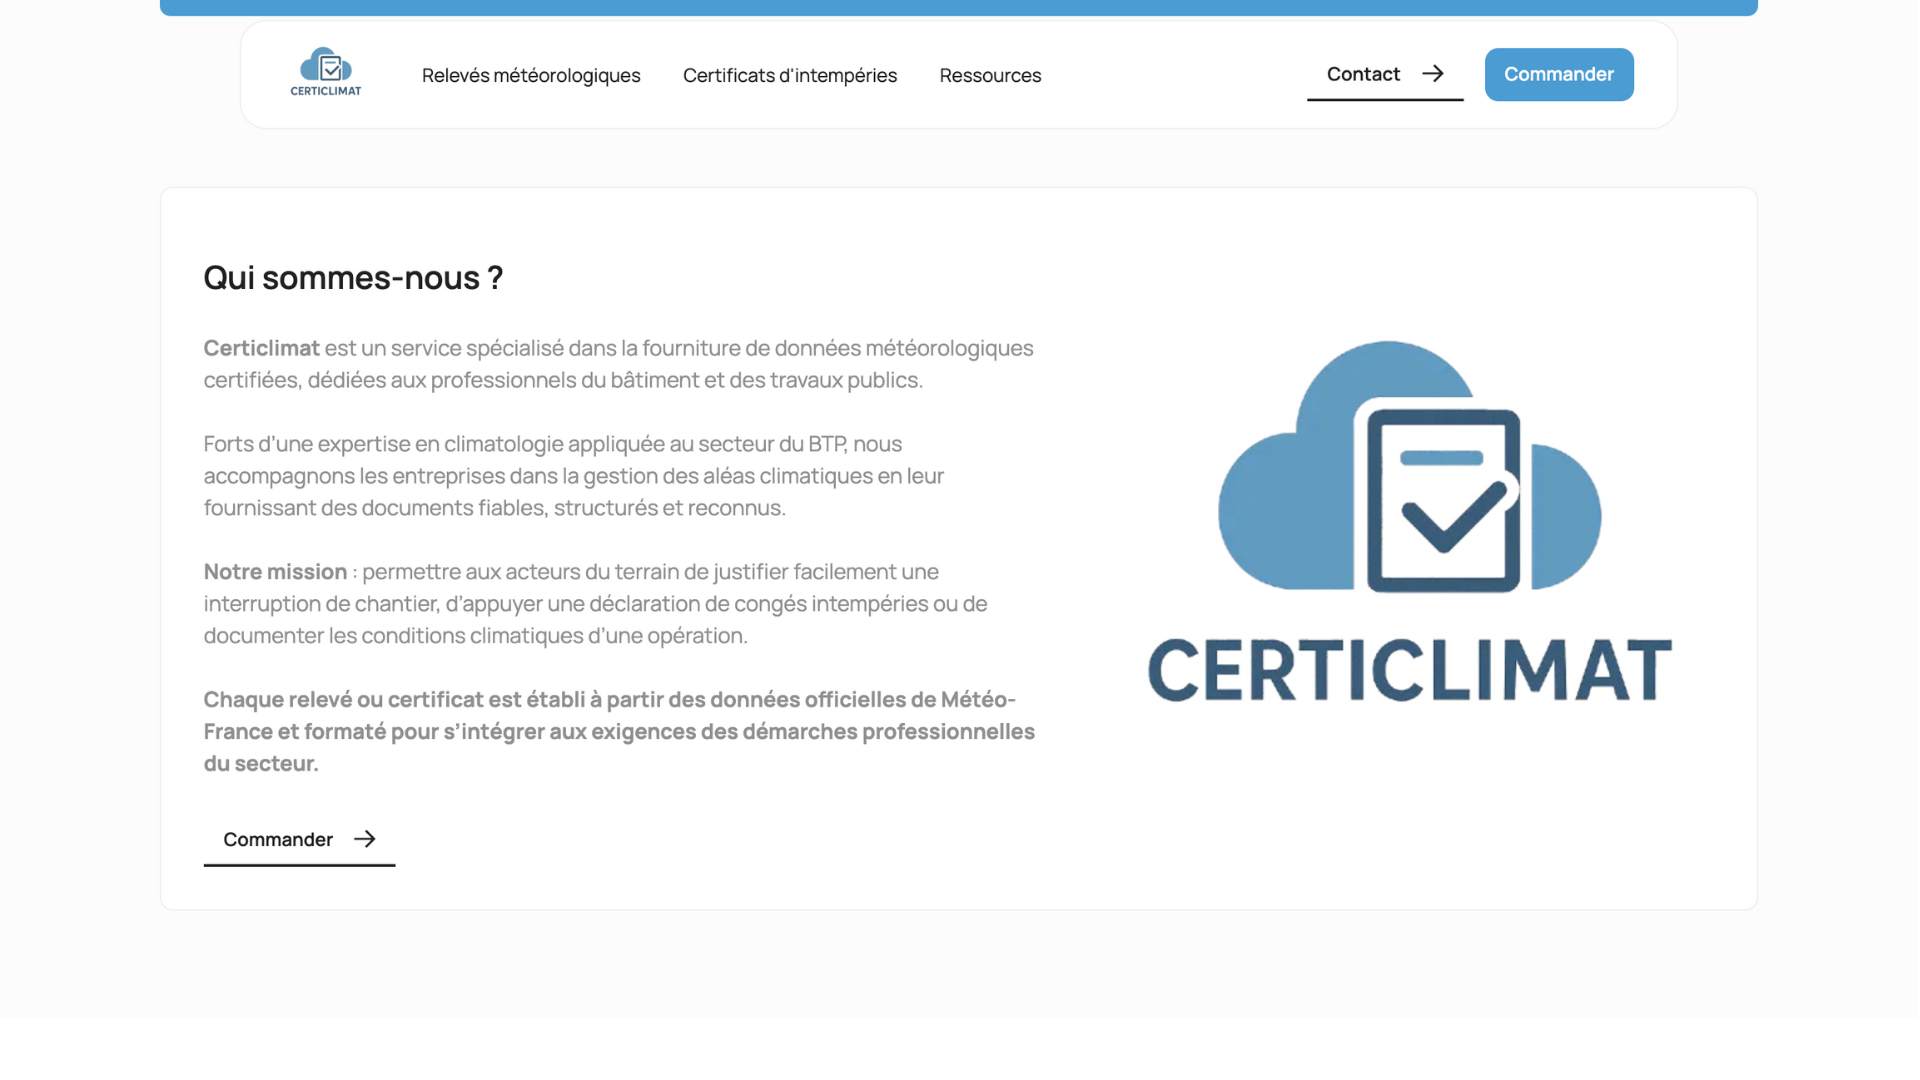Image resolution: width=1920 pixels, height=1080 pixels.
Task: Open the Ressources menu item
Action: [990, 75]
